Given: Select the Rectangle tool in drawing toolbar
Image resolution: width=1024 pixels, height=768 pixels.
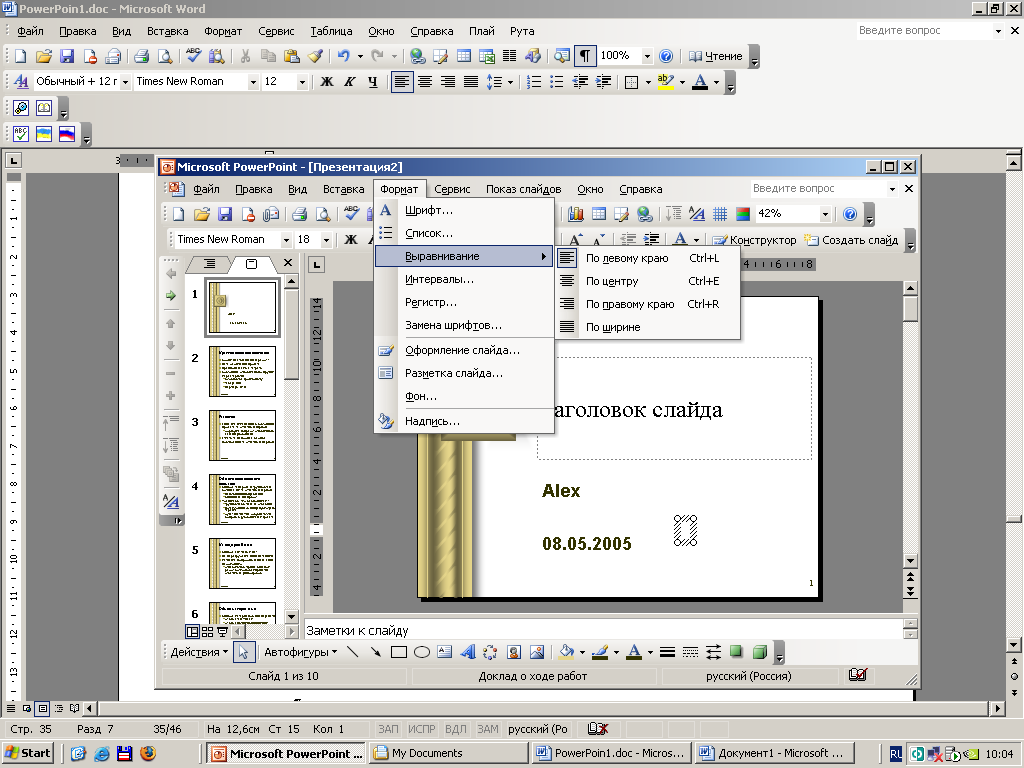Looking at the screenshot, I should click(x=399, y=652).
